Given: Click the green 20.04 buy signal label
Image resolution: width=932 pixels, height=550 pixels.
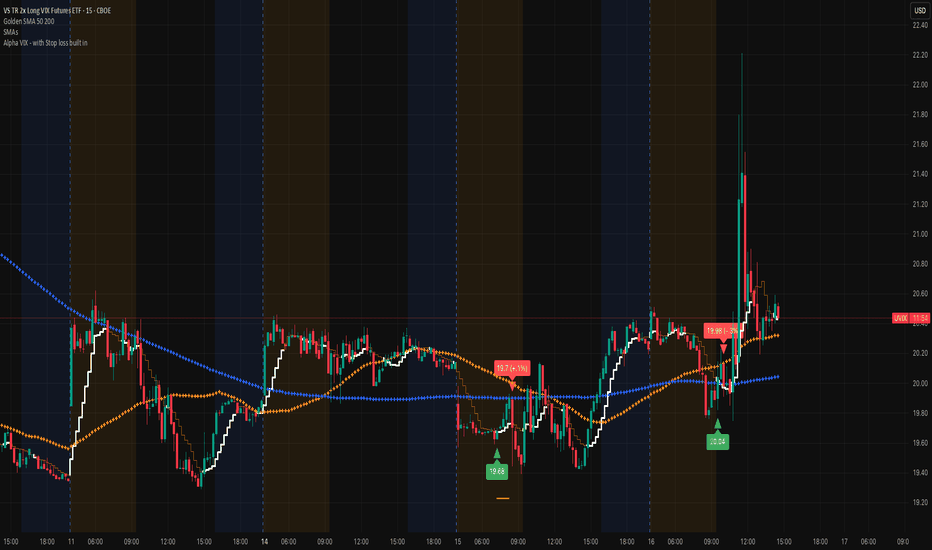Looking at the screenshot, I should coord(717,441).
